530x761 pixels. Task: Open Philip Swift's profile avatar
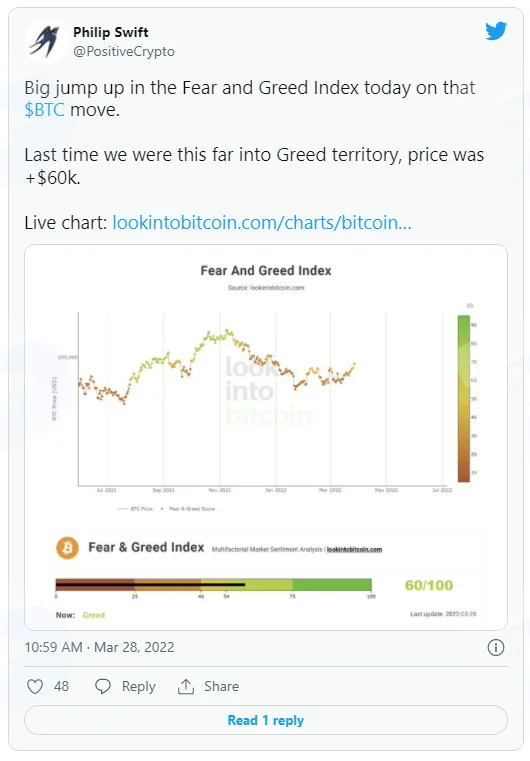point(45,42)
